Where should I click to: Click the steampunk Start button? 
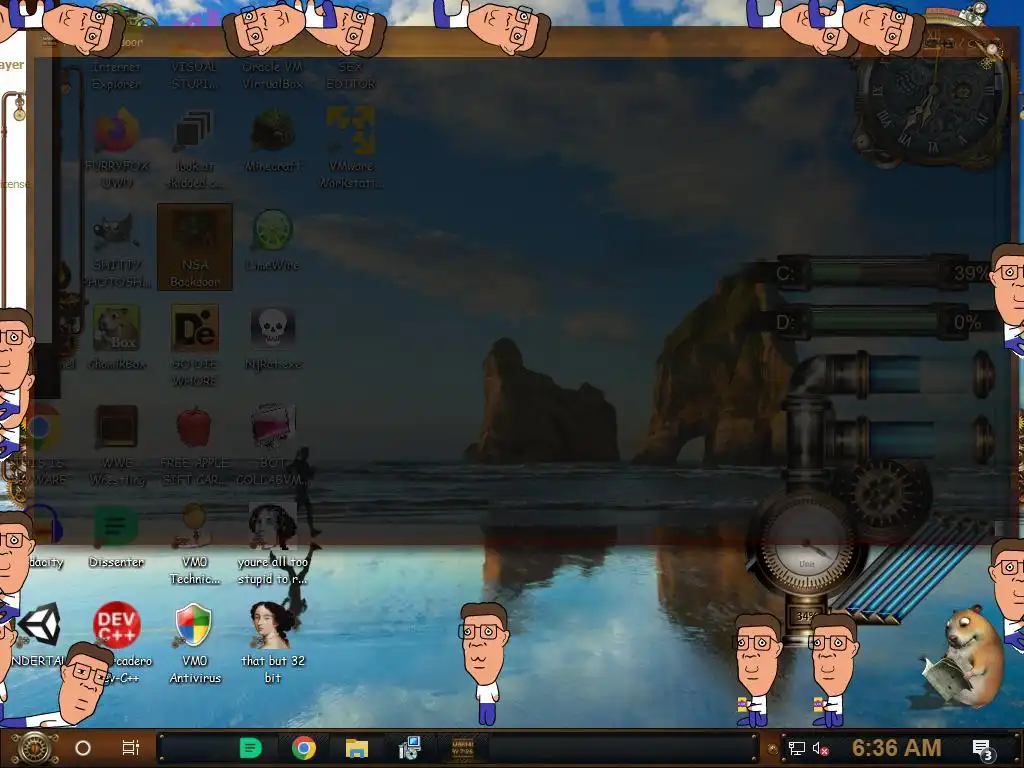[34, 748]
